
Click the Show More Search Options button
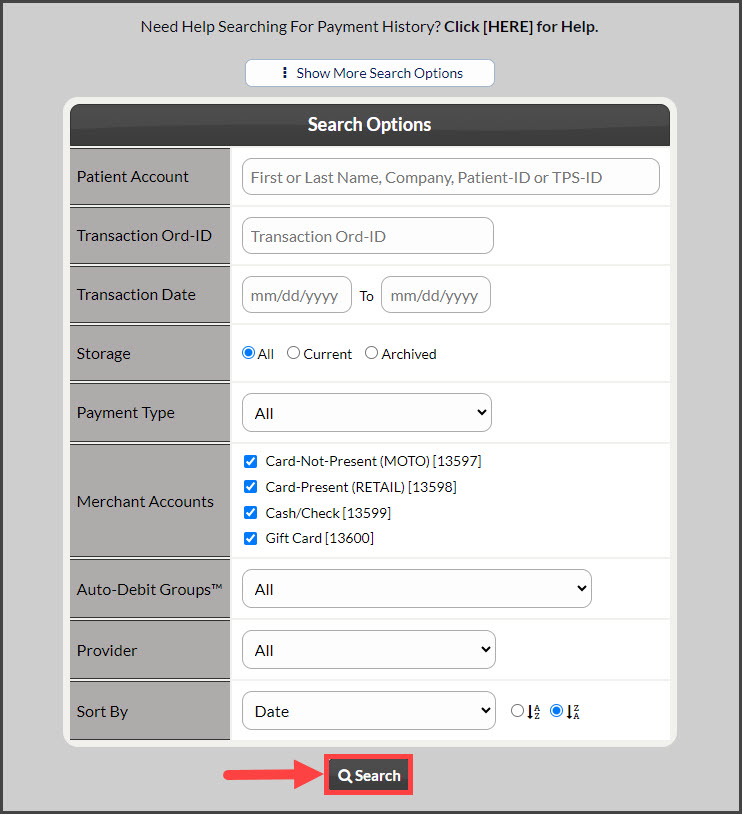(369, 73)
